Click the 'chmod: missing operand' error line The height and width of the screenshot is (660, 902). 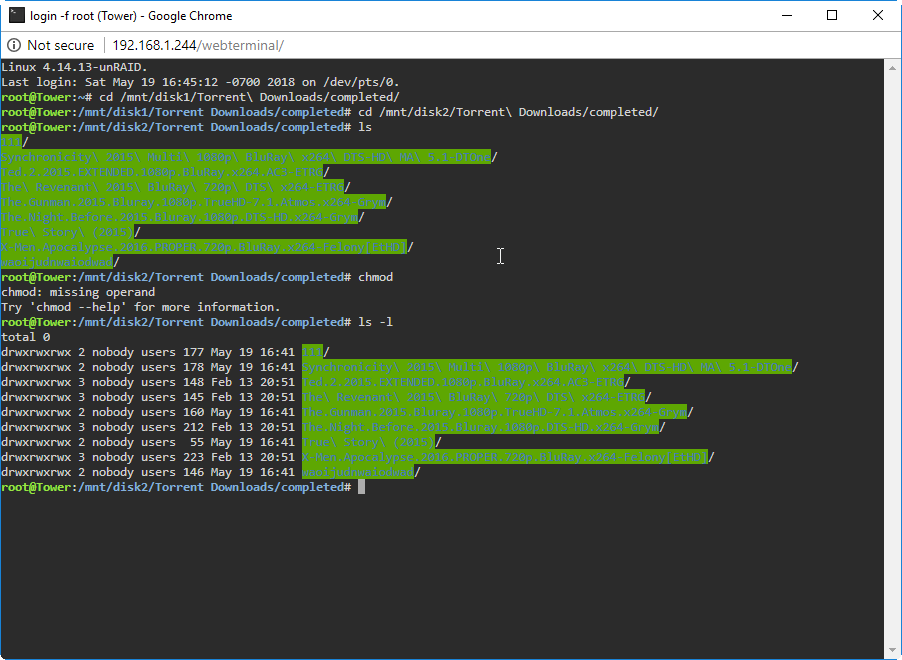[x=78, y=292]
